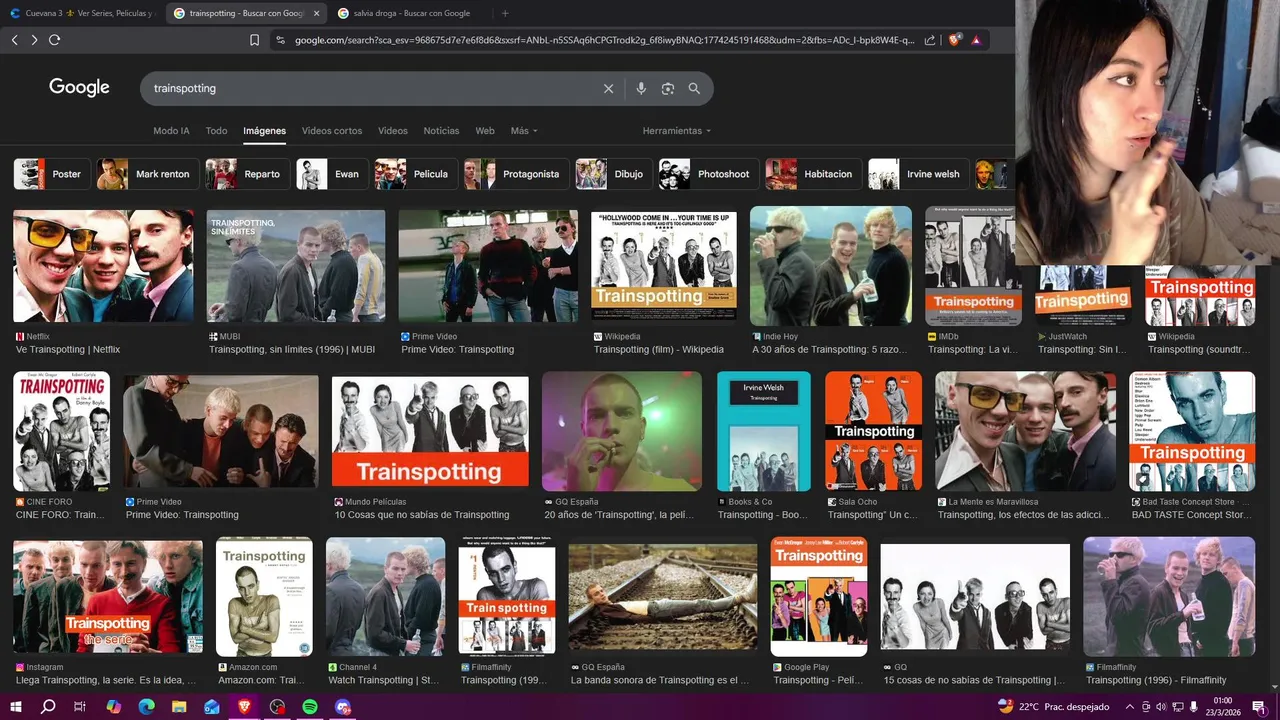Open the Wikipedia Trainspotting film poster image
1280x720 pixels.
click(x=664, y=265)
